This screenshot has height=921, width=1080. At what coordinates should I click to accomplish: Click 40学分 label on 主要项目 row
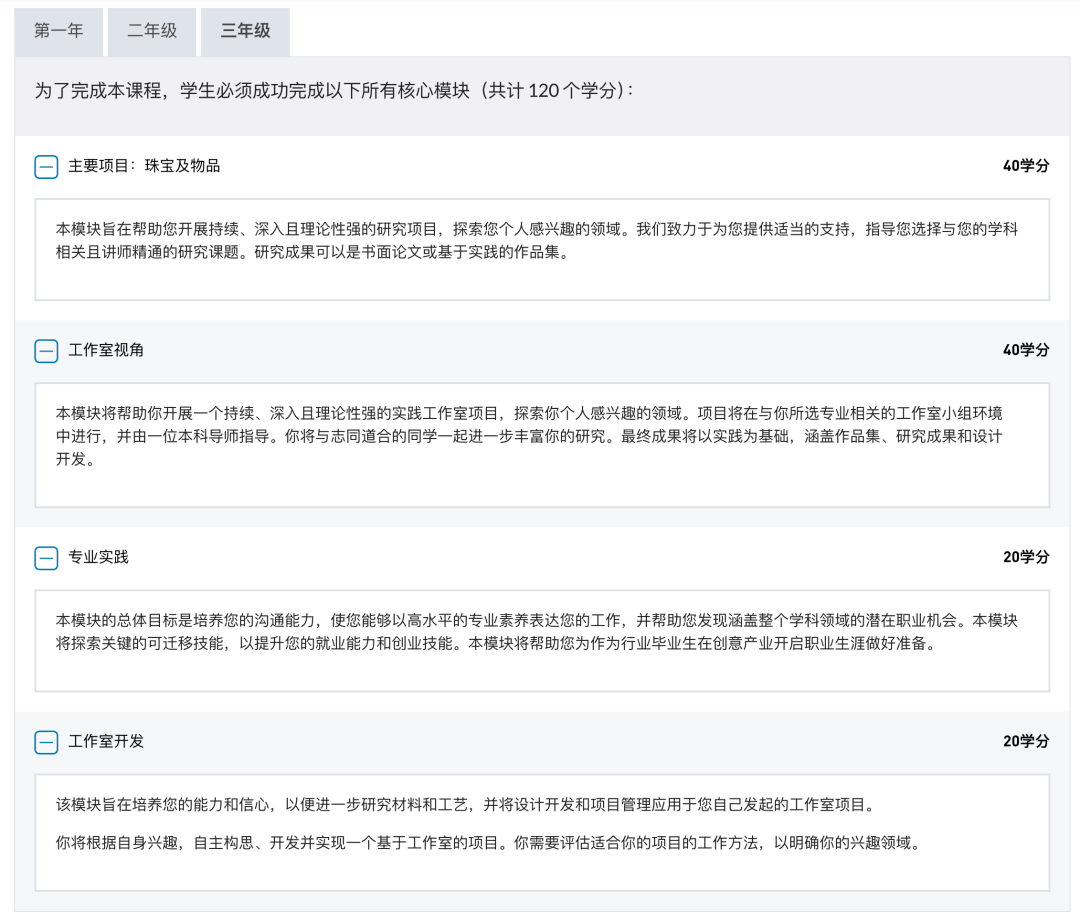click(1025, 166)
